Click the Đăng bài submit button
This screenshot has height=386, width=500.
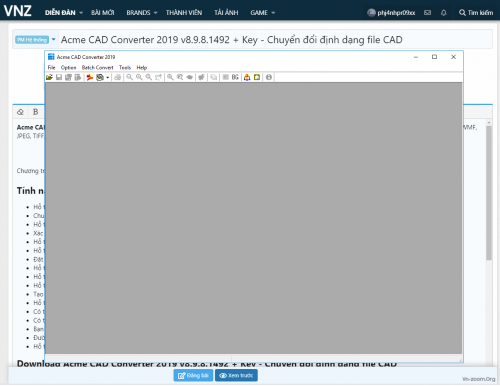tap(193, 375)
